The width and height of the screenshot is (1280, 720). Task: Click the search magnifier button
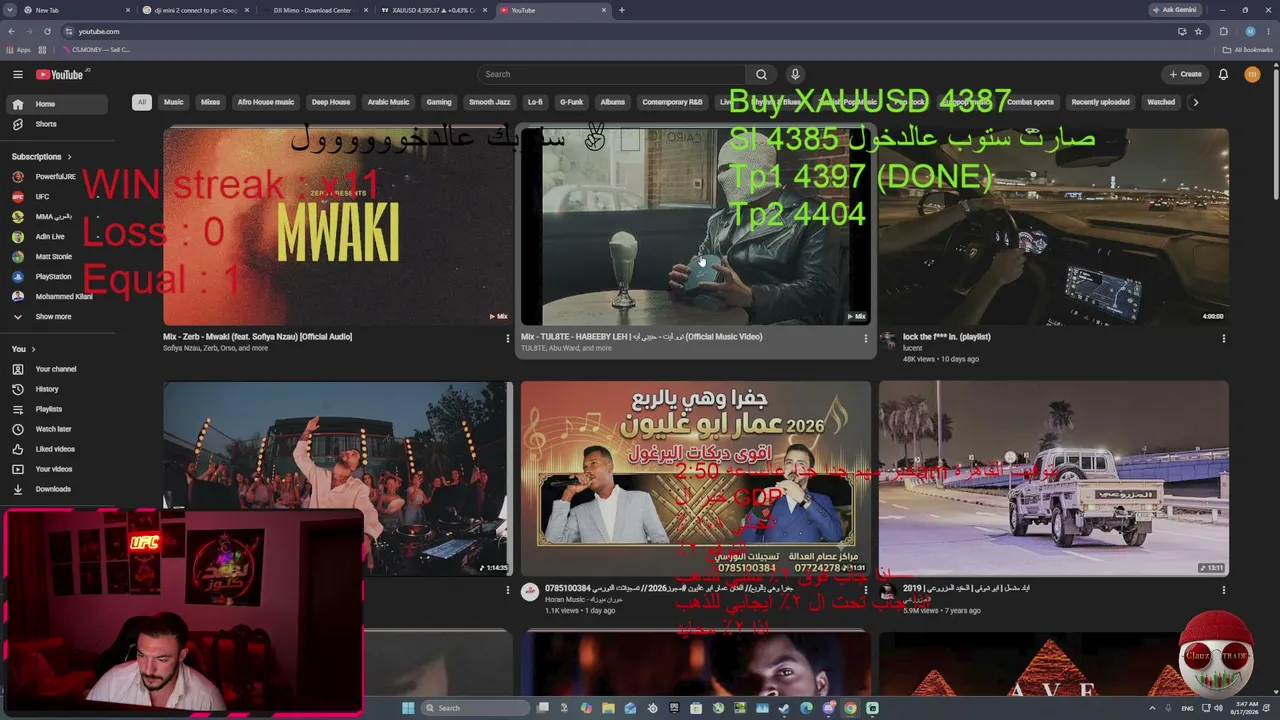761,74
